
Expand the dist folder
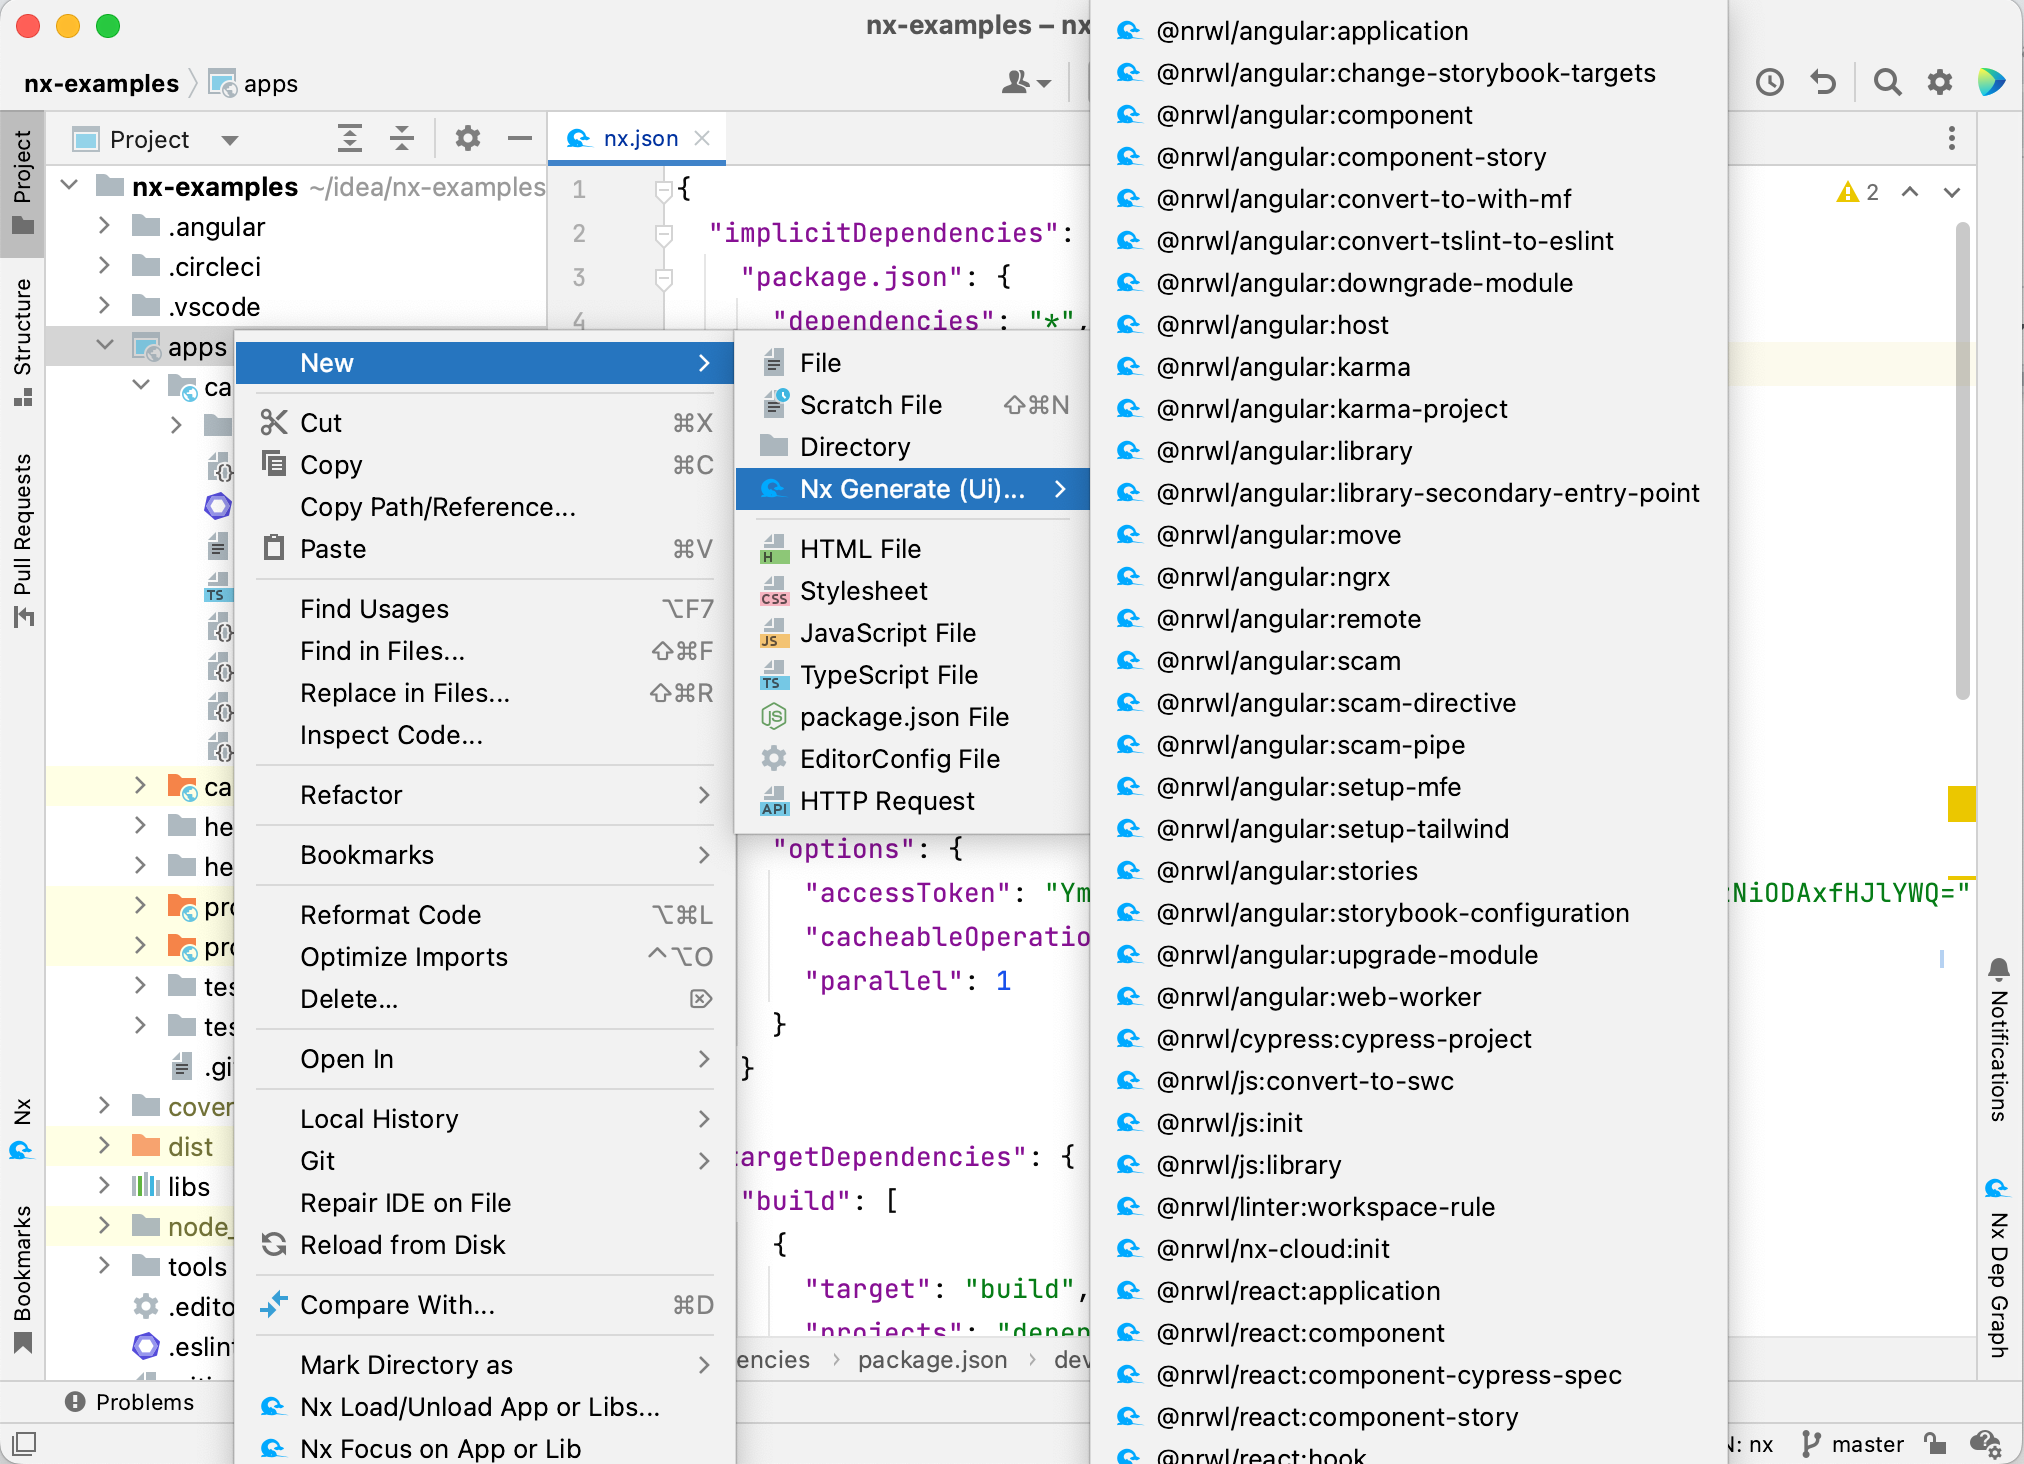(x=104, y=1146)
